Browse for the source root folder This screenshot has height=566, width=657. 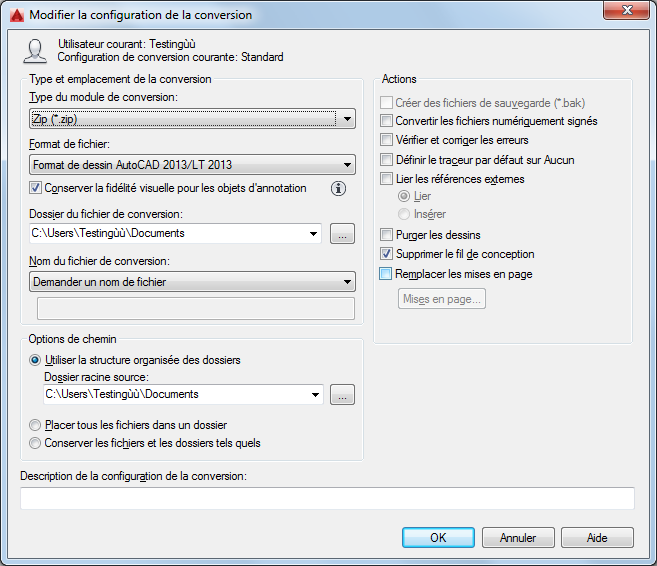342,395
